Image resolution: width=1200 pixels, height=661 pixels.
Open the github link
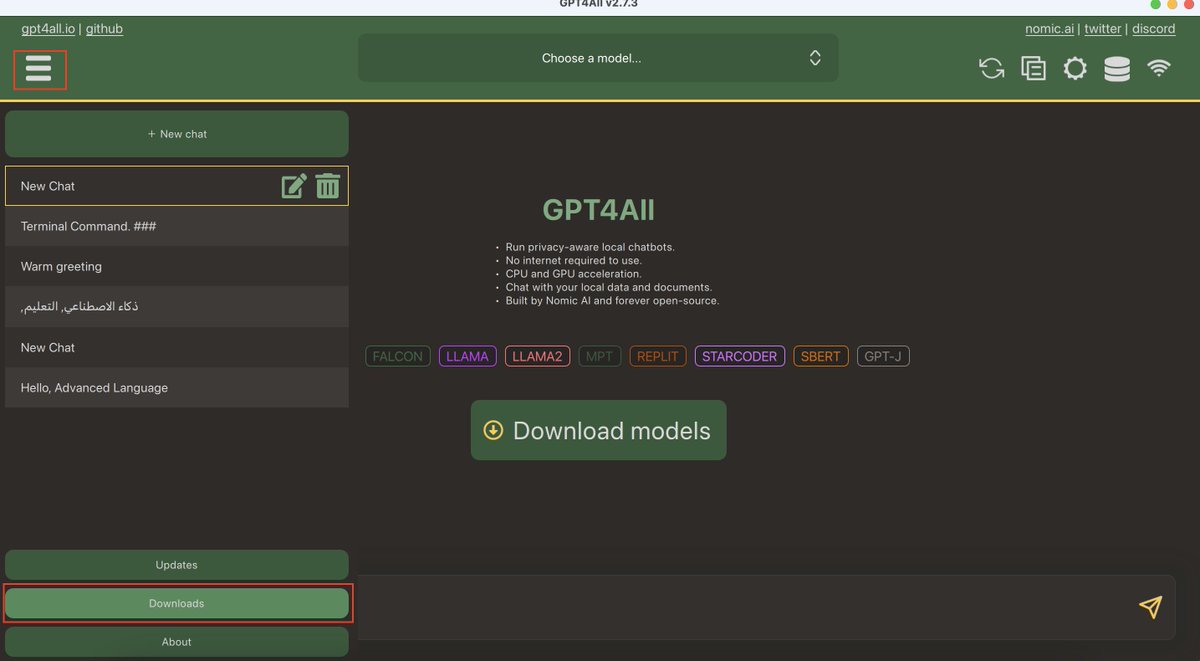(104, 29)
